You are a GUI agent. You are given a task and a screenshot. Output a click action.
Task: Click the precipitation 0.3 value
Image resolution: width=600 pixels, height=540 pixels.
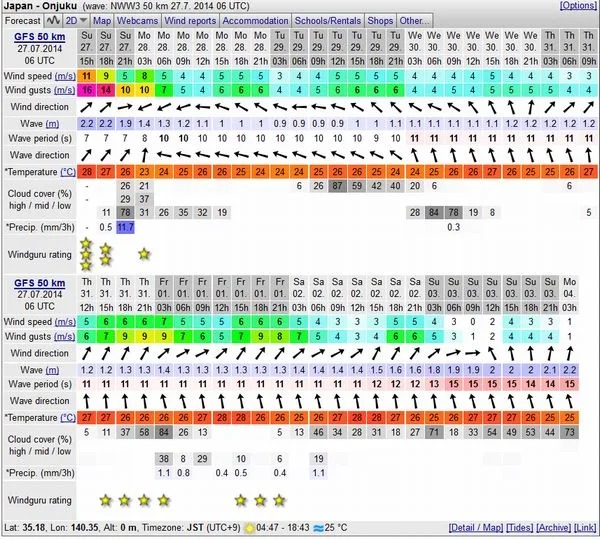453,227
